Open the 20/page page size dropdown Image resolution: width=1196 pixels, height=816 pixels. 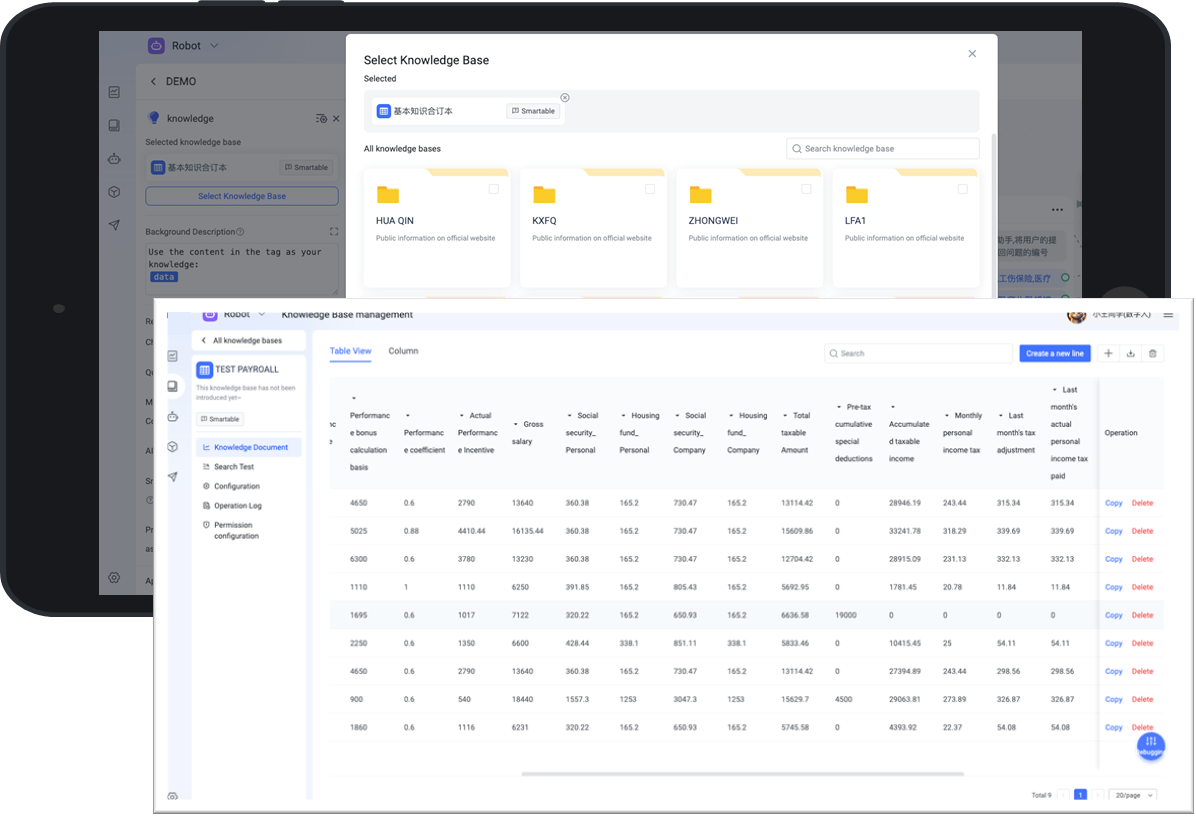click(x=1132, y=794)
